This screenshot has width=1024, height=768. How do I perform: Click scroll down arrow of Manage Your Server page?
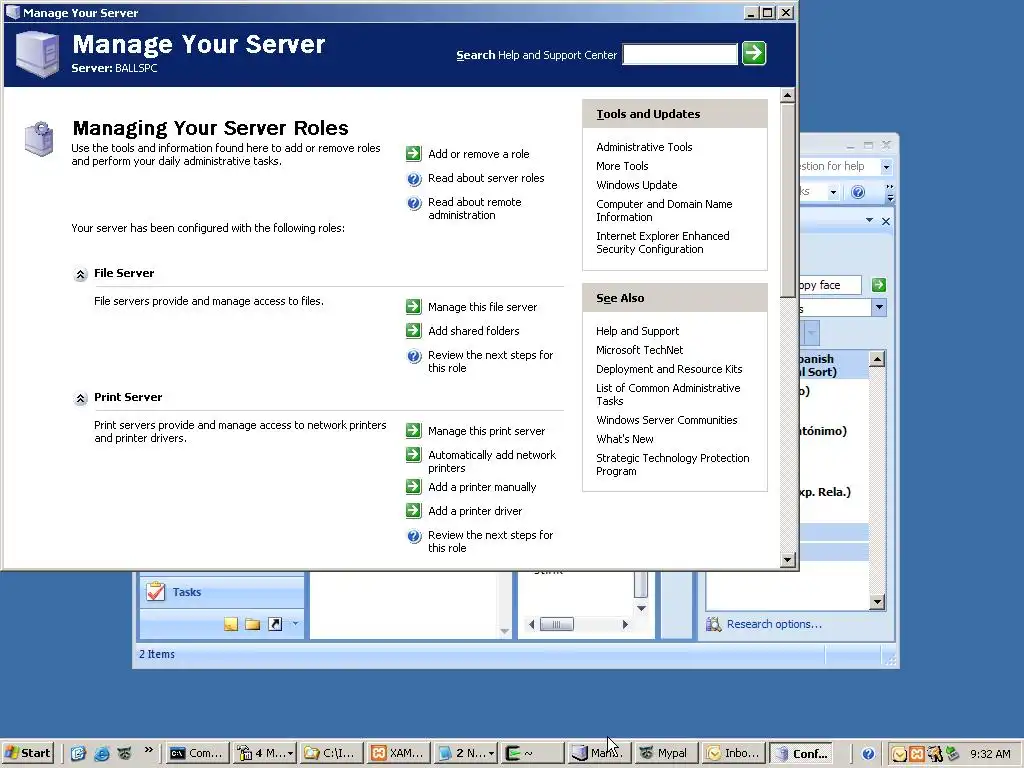click(788, 560)
